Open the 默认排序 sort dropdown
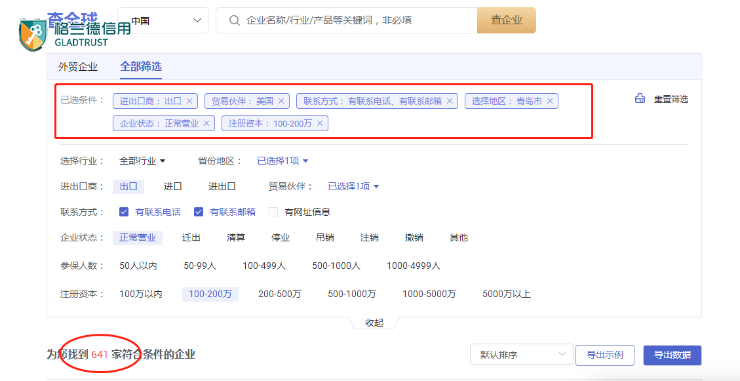Image resolution: width=740 pixels, height=381 pixels. tap(521, 354)
